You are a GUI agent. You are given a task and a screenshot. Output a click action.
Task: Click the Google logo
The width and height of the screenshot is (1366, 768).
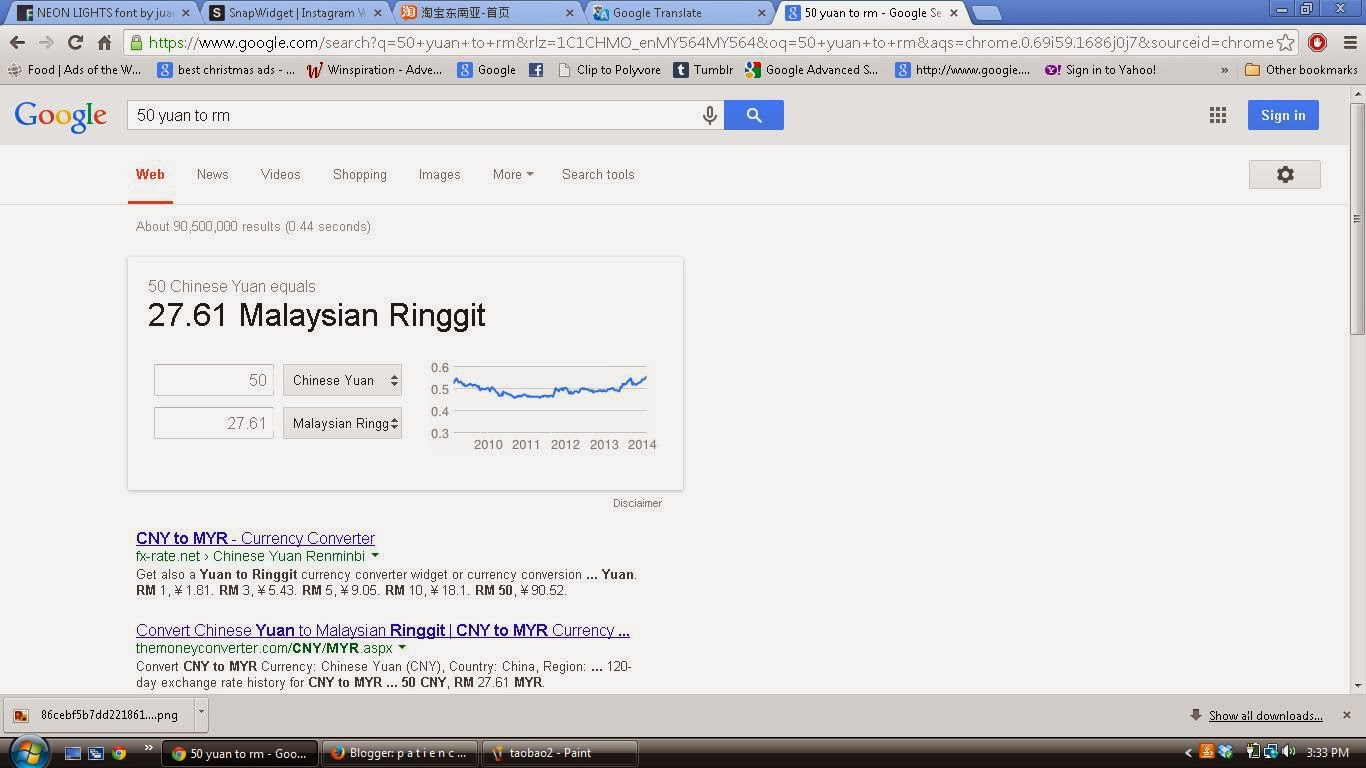[x=61, y=116]
